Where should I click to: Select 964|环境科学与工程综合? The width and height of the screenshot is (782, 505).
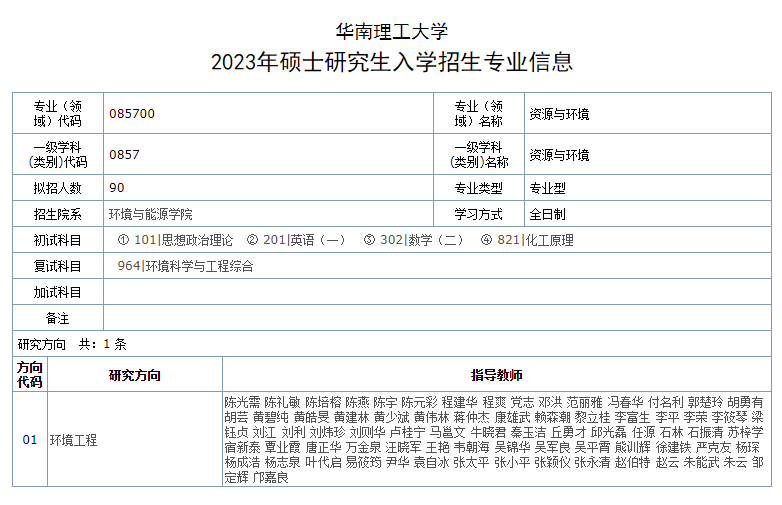click(186, 266)
